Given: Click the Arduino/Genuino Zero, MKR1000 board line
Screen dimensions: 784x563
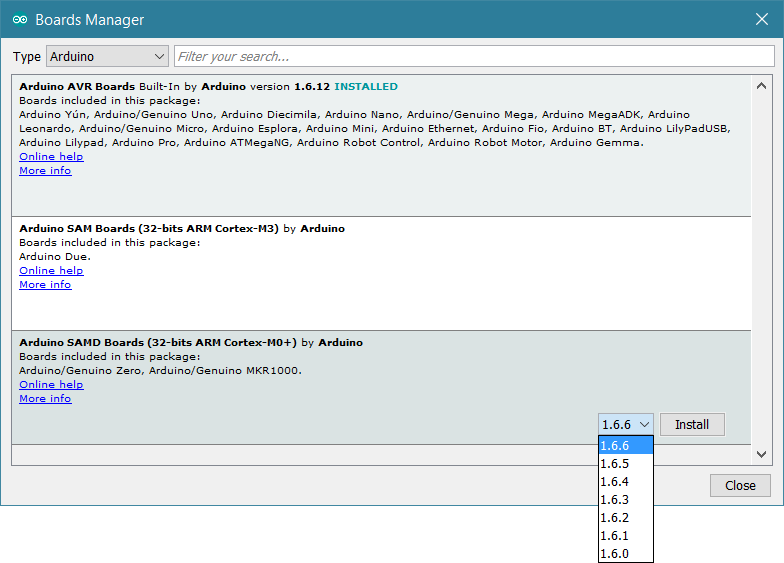Looking at the screenshot, I should coord(160,370).
